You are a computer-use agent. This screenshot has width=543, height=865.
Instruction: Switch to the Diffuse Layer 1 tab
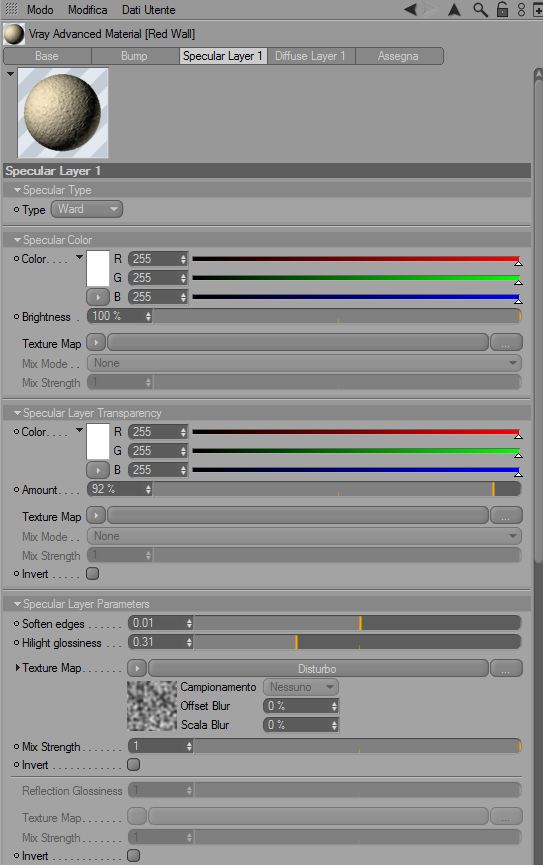coord(311,56)
